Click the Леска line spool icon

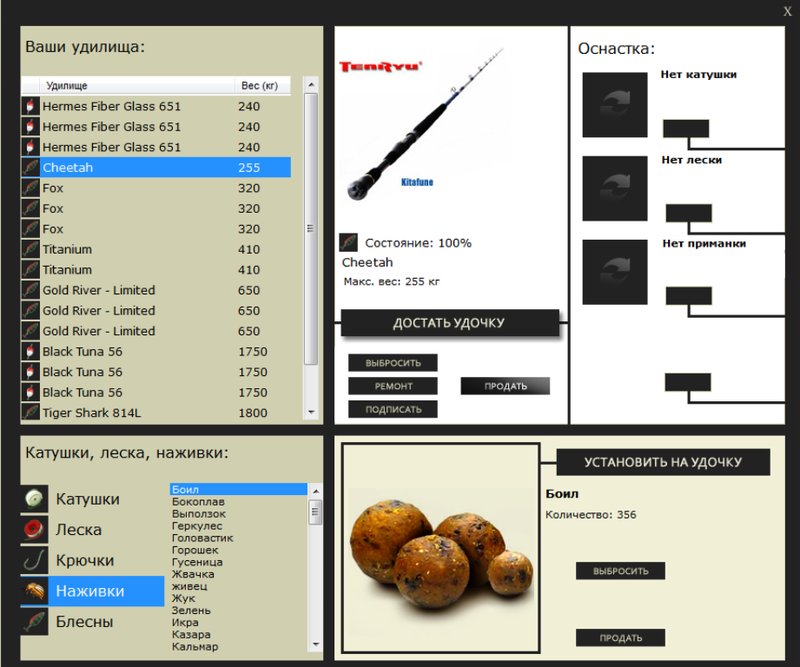tap(34, 529)
